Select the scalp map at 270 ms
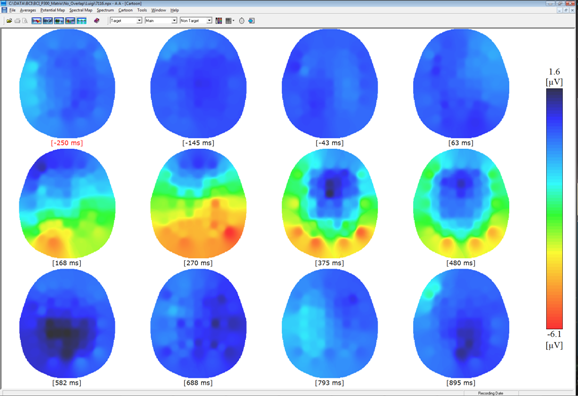The image size is (578, 396). click(x=198, y=204)
